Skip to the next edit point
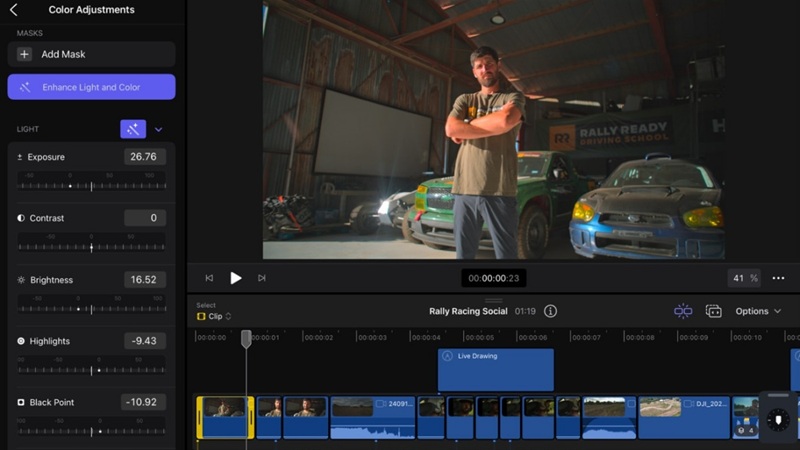 (x=262, y=278)
